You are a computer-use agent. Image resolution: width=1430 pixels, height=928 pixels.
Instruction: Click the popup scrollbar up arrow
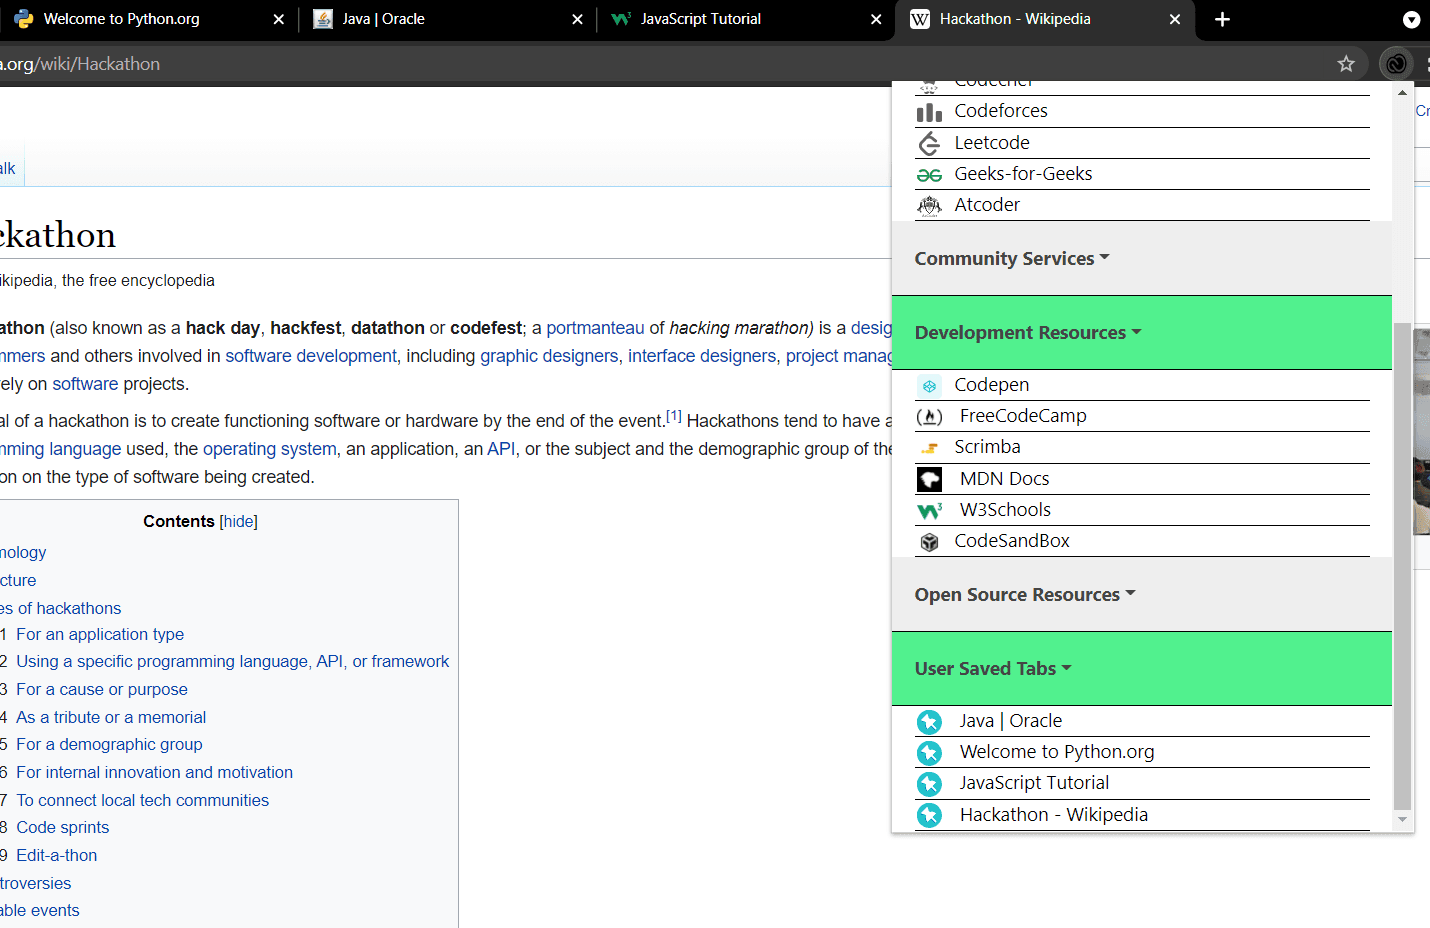coord(1402,92)
